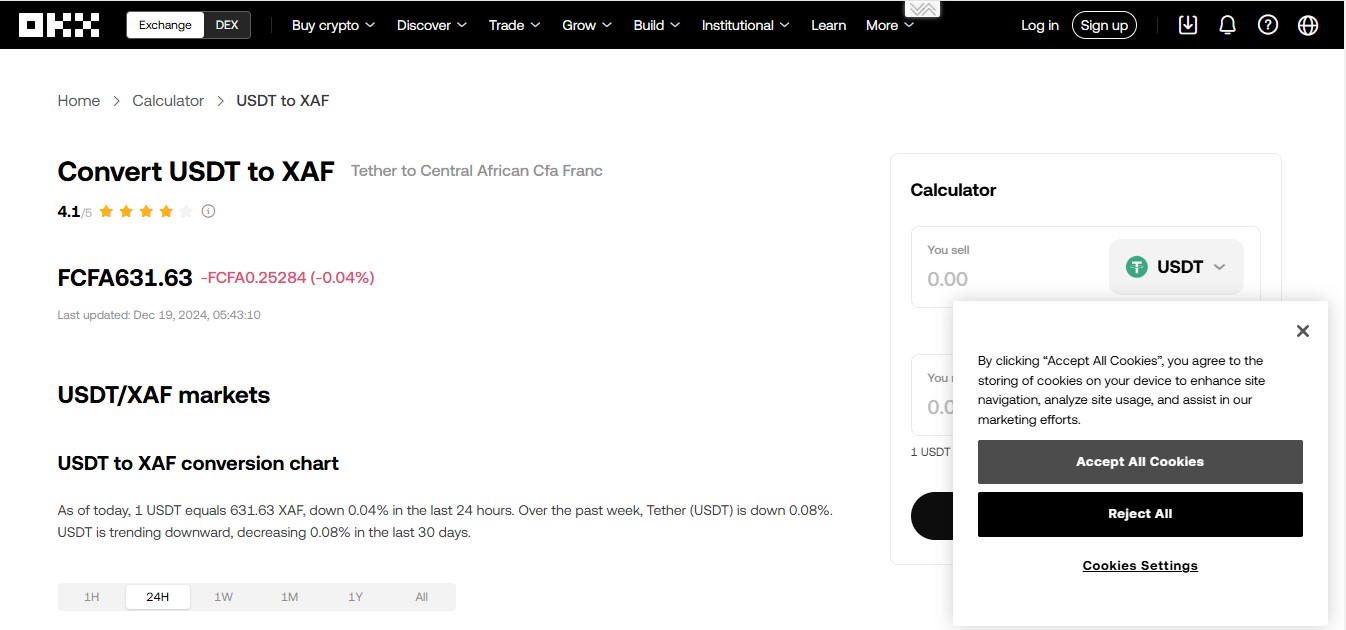Expand the Buy crypto menu

point(333,25)
